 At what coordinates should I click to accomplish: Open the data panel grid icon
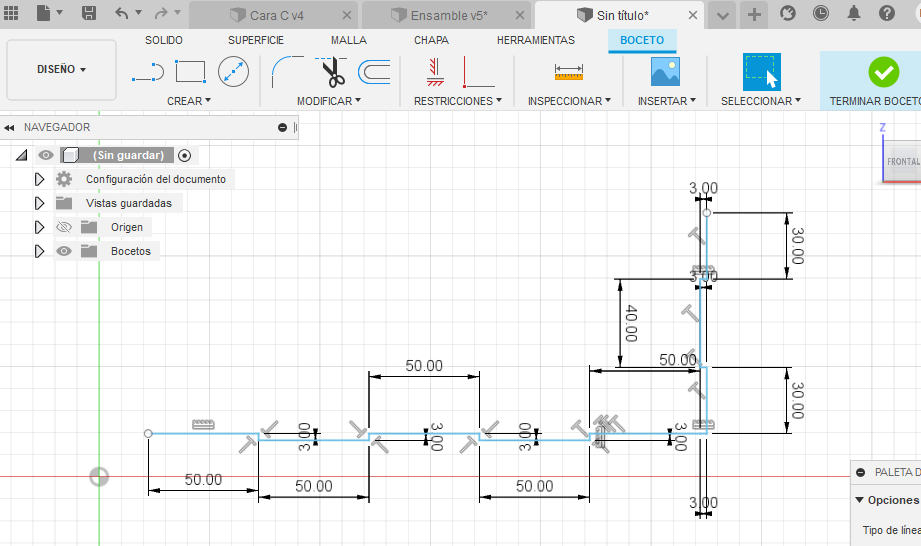11,13
